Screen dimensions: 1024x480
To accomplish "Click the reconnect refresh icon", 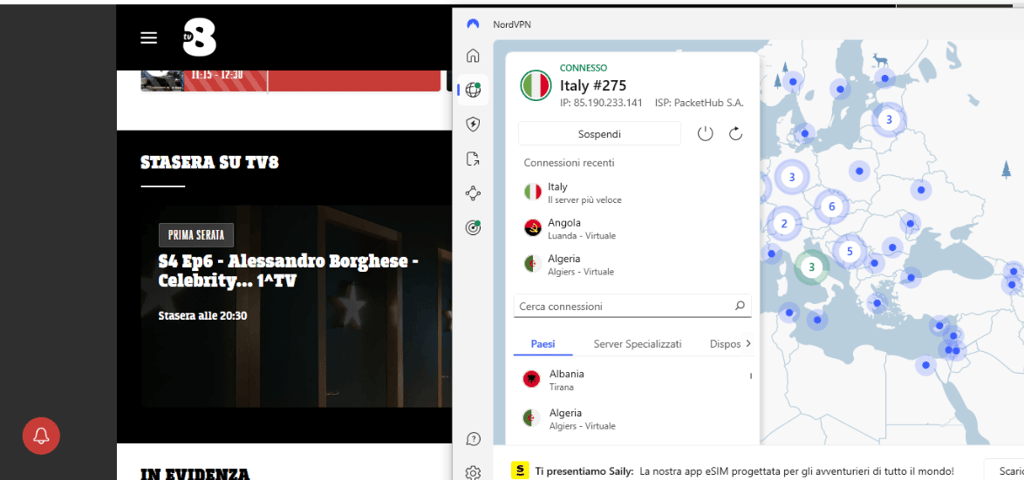I will (x=735, y=134).
